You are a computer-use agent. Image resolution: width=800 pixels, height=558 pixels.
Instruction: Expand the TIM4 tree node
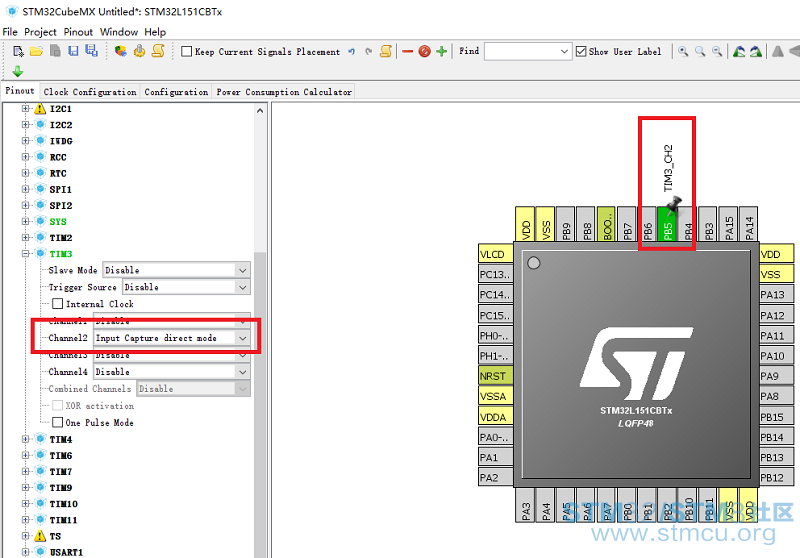coord(25,439)
